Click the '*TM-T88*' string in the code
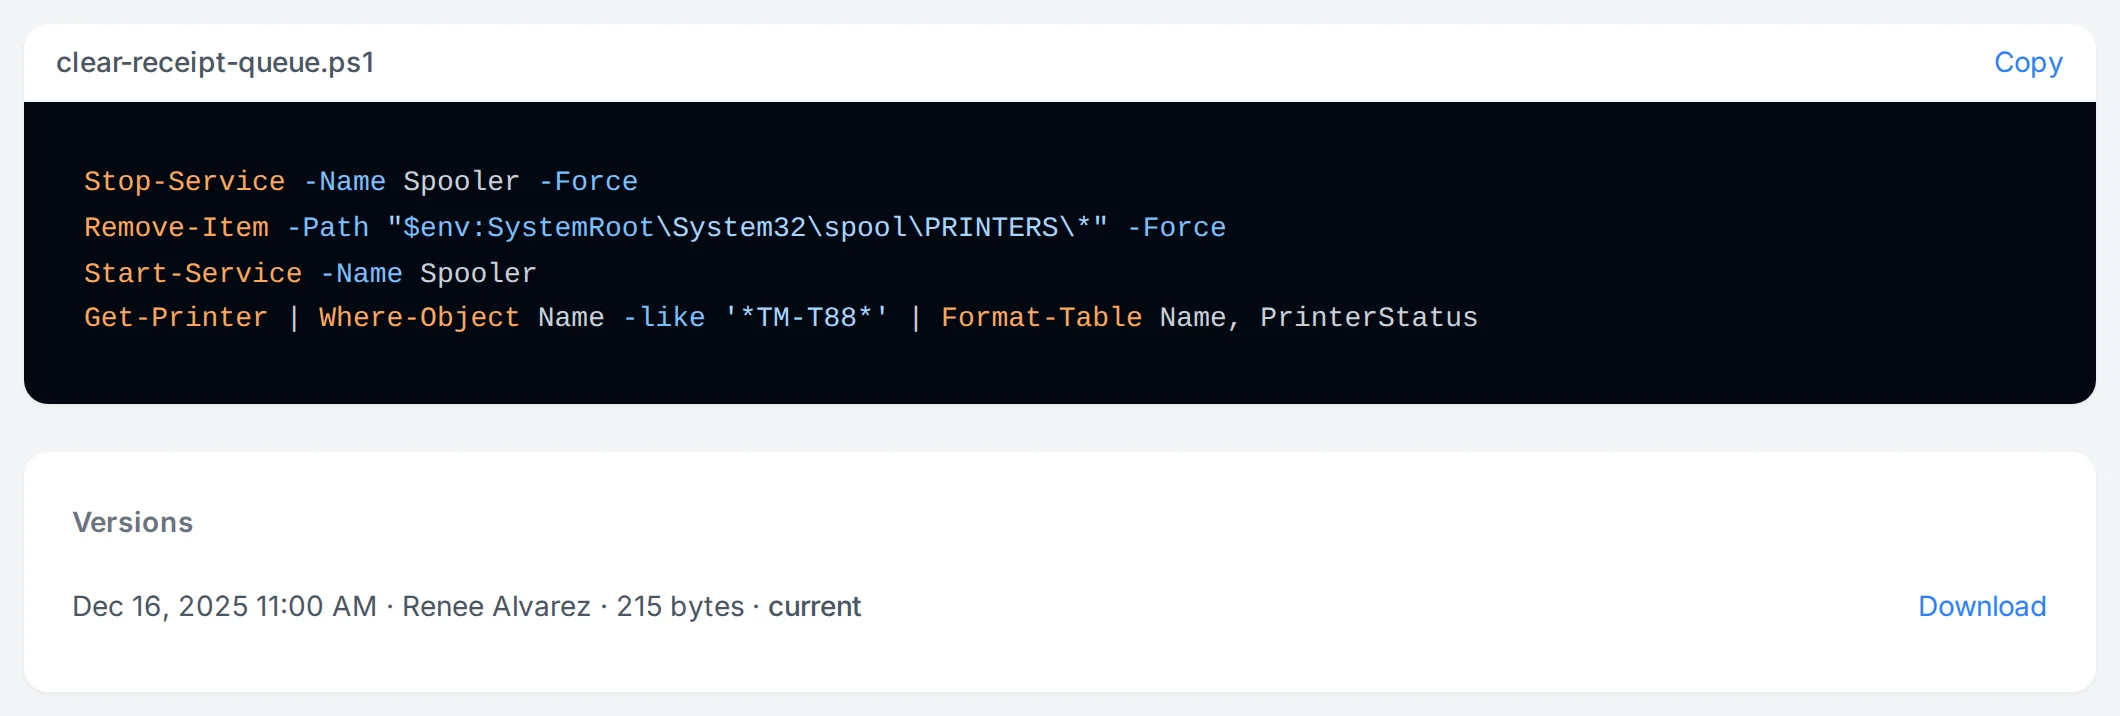This screenshot has width=2120, height=716. 806,318
